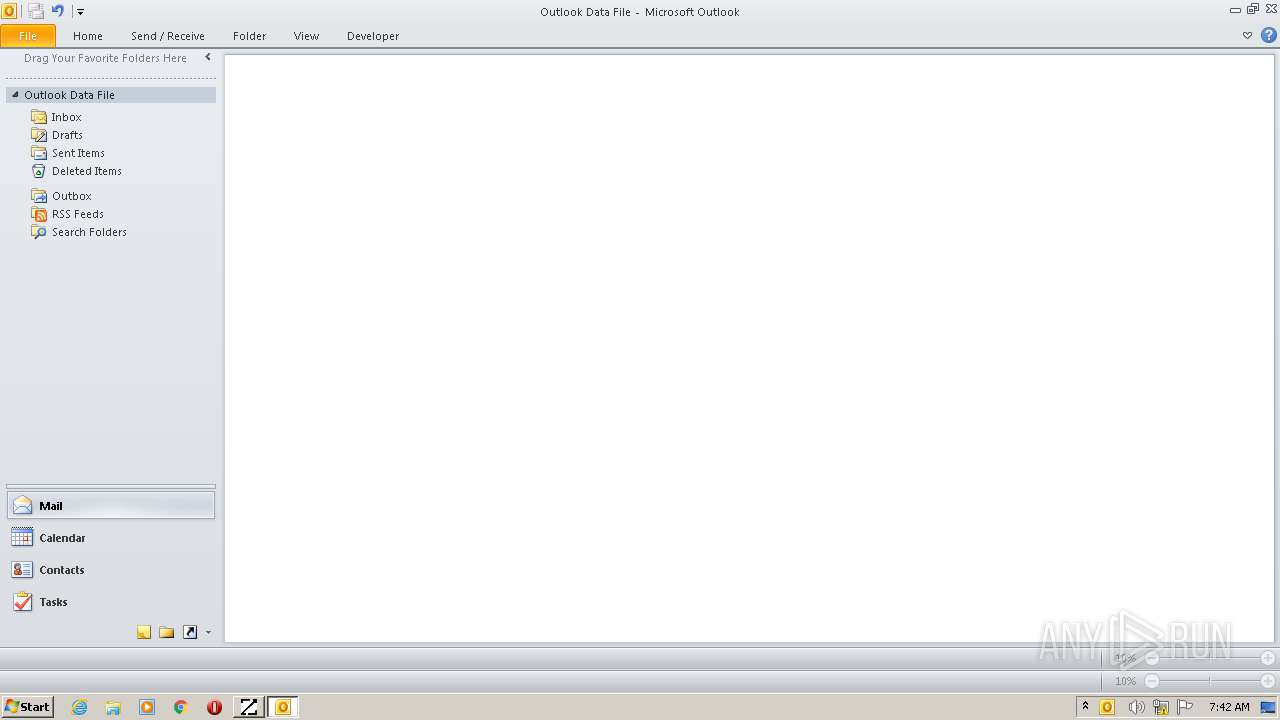Click the Outlook application icon in title bar
Image resolution: width=1280 pixels, height=720 pixels.
[9, 11]
